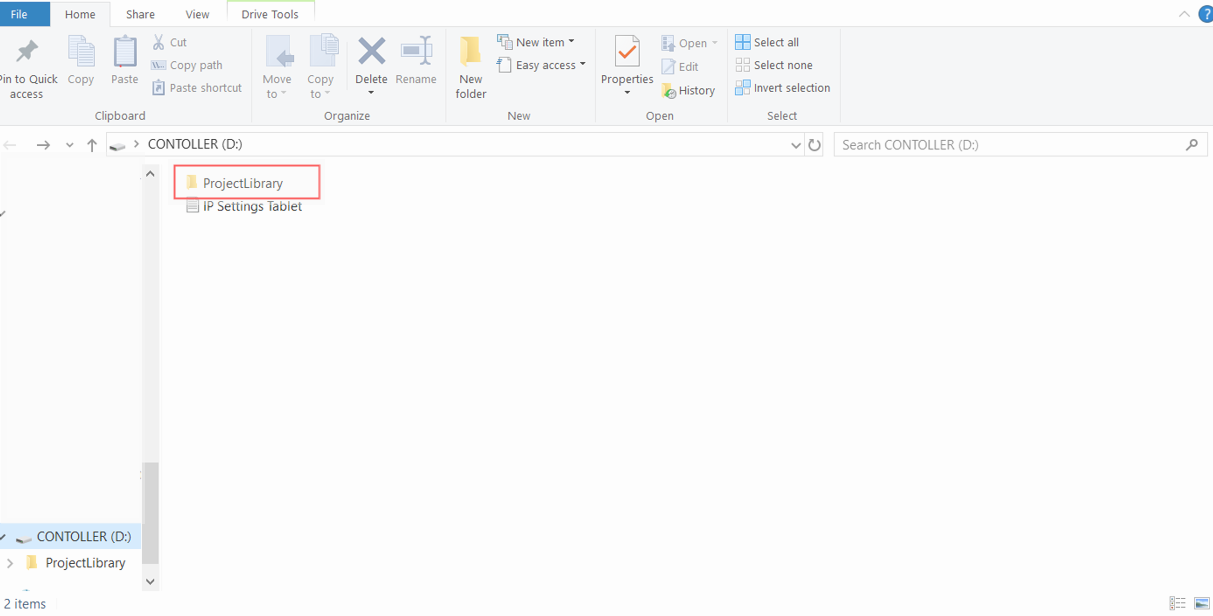
Task: Click the search magnifier icon
Action: coord(1192,145)
